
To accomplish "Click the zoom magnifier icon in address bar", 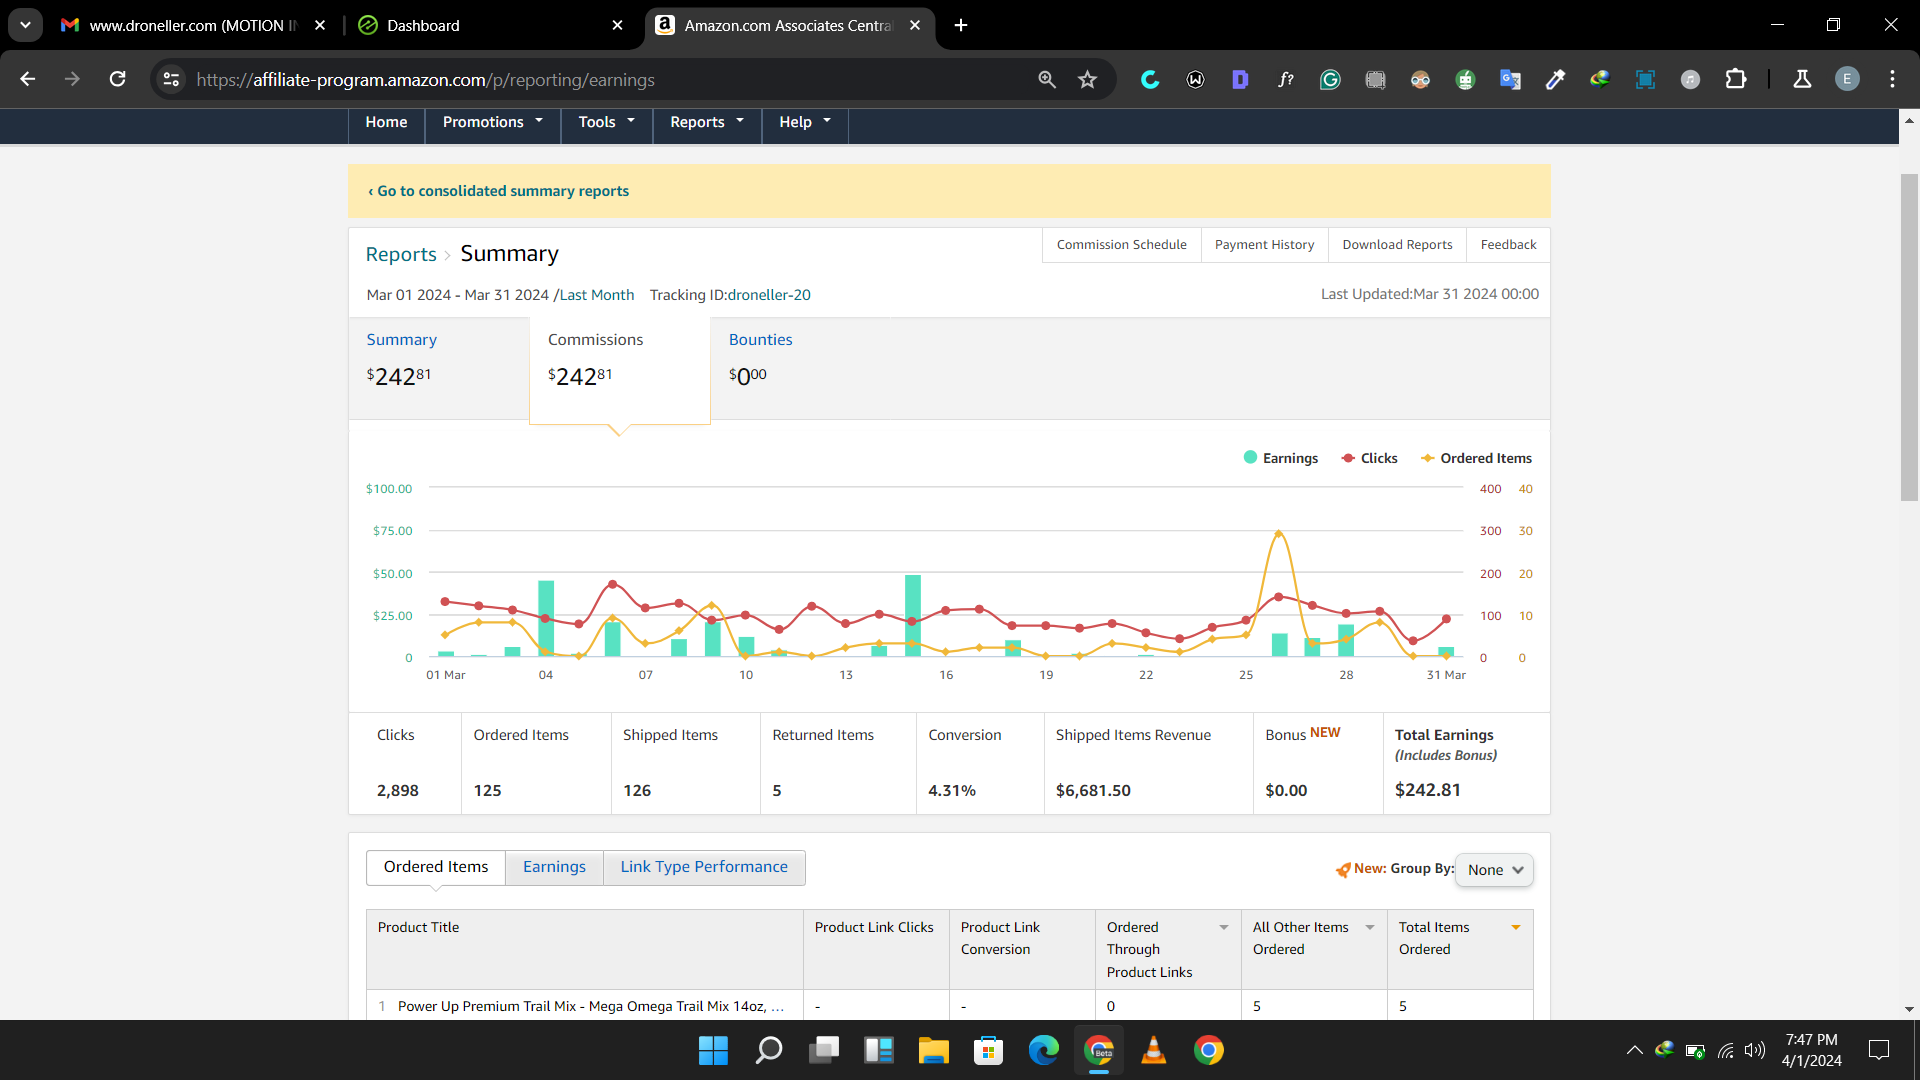I will click(1047, 79).
